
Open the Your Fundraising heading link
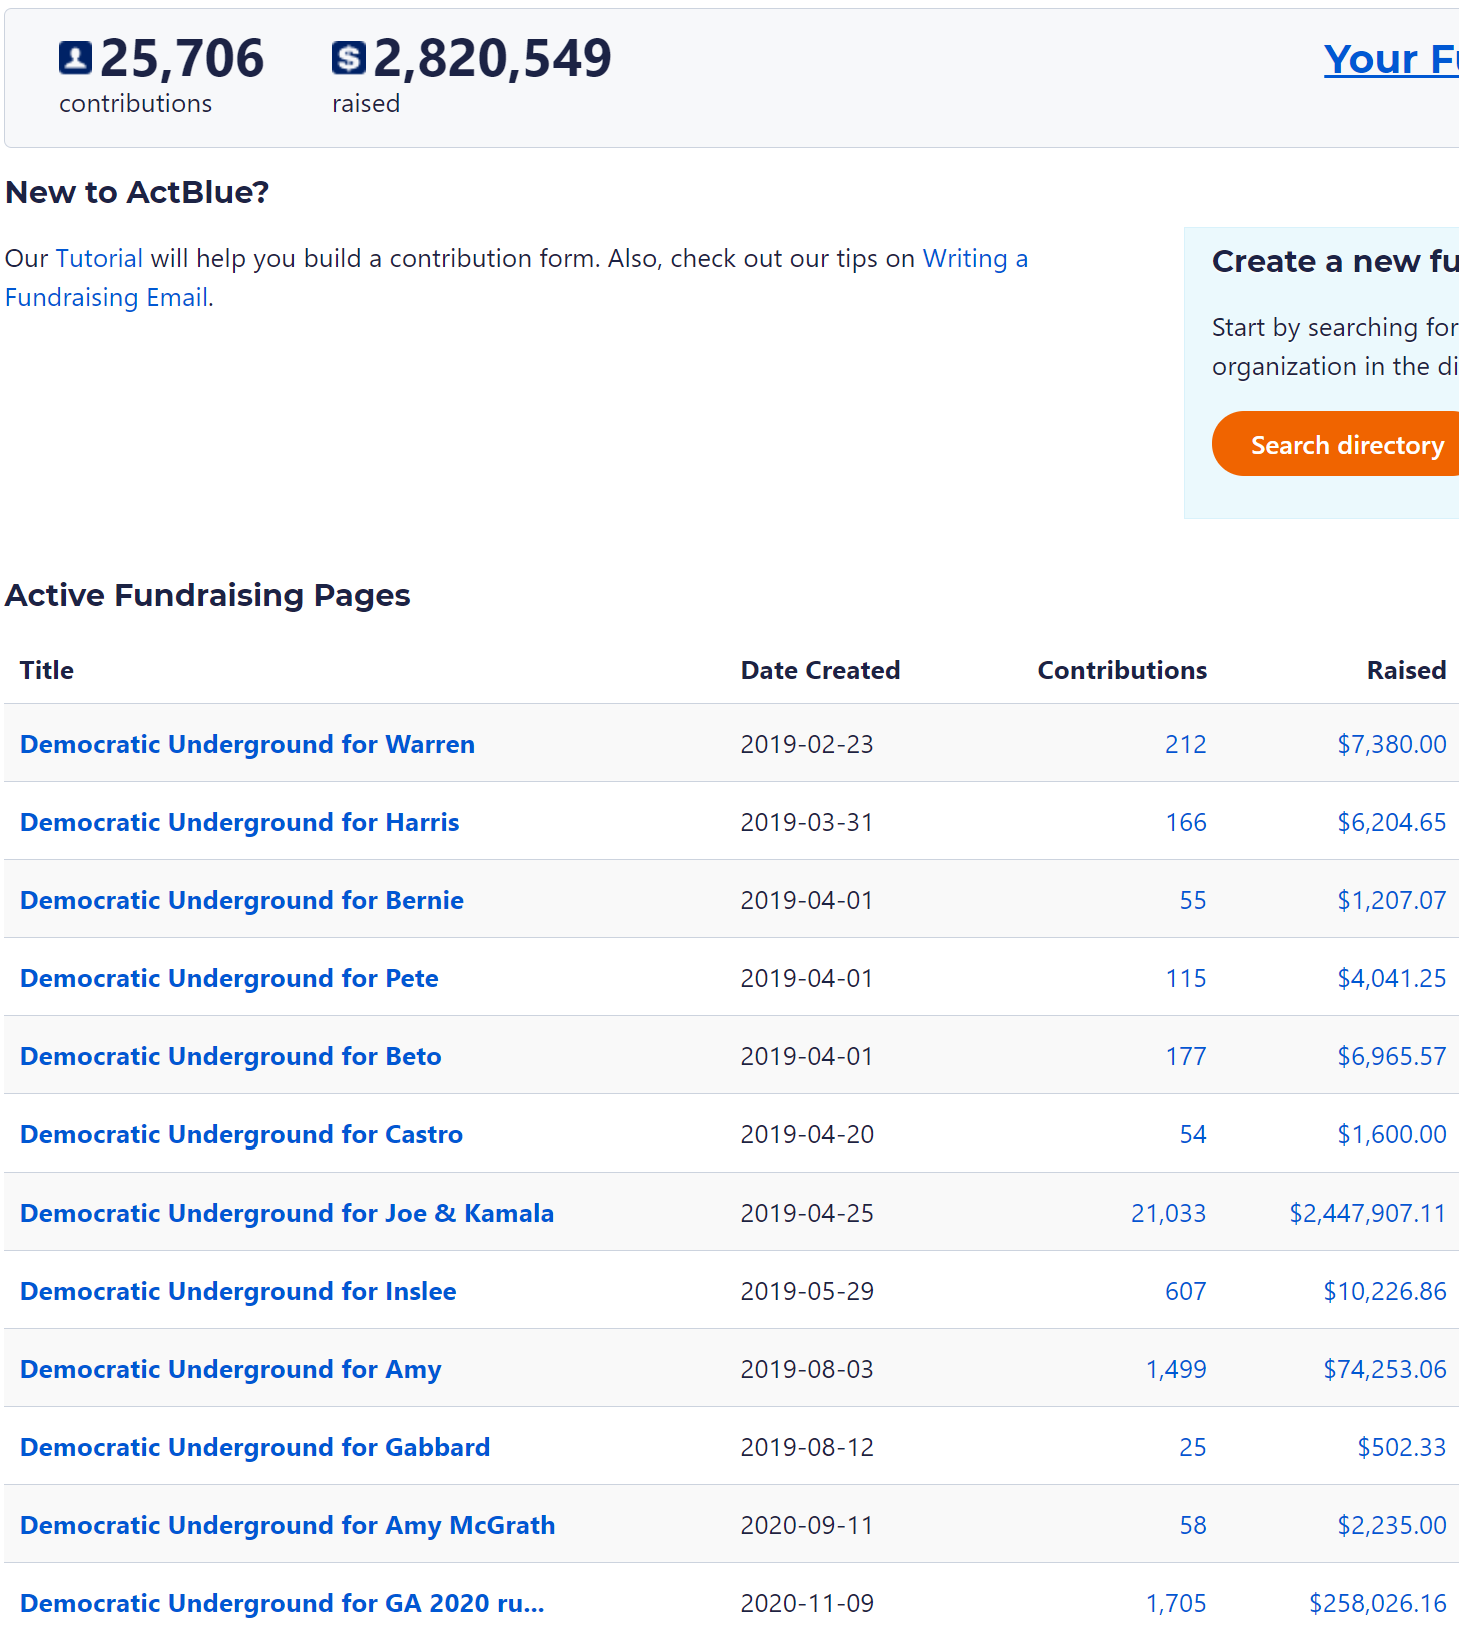(1391, 59)
